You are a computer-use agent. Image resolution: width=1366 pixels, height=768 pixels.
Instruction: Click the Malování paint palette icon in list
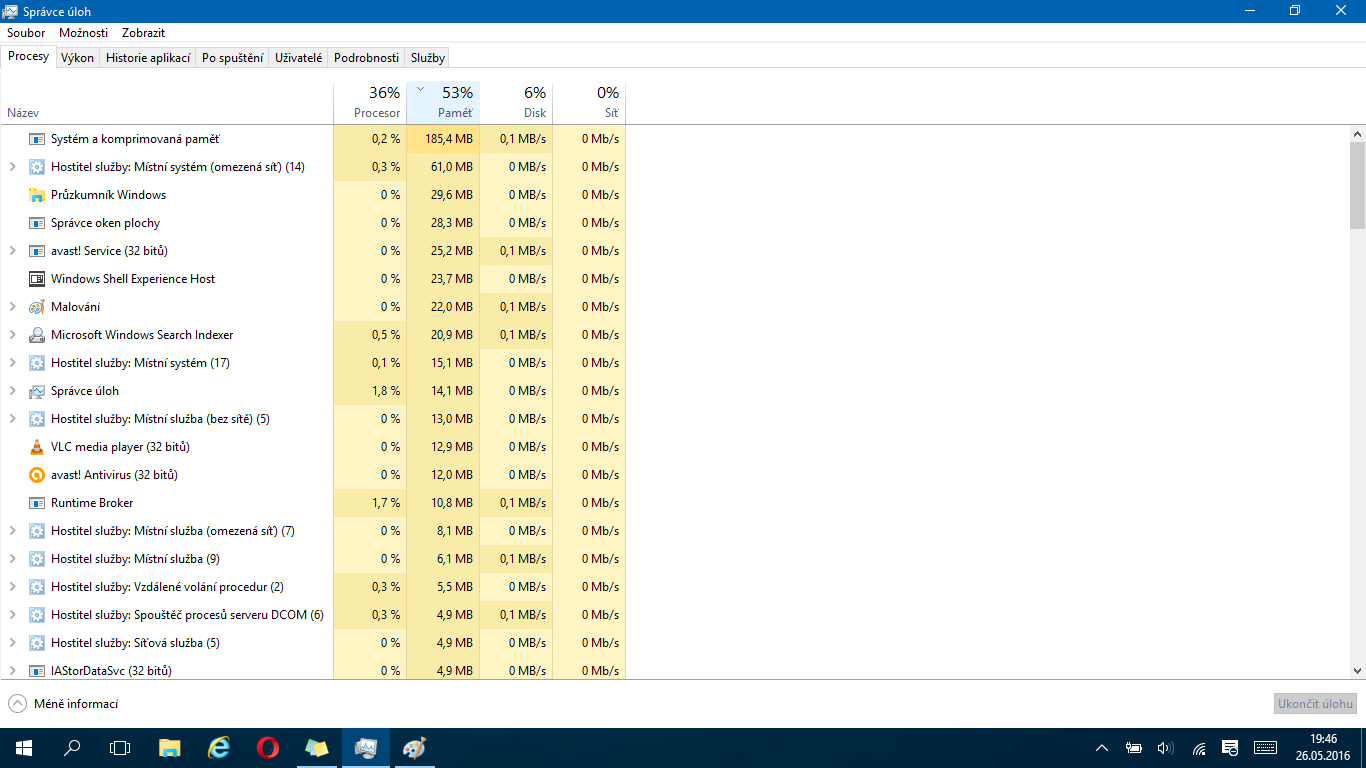(x=37, y=307)
